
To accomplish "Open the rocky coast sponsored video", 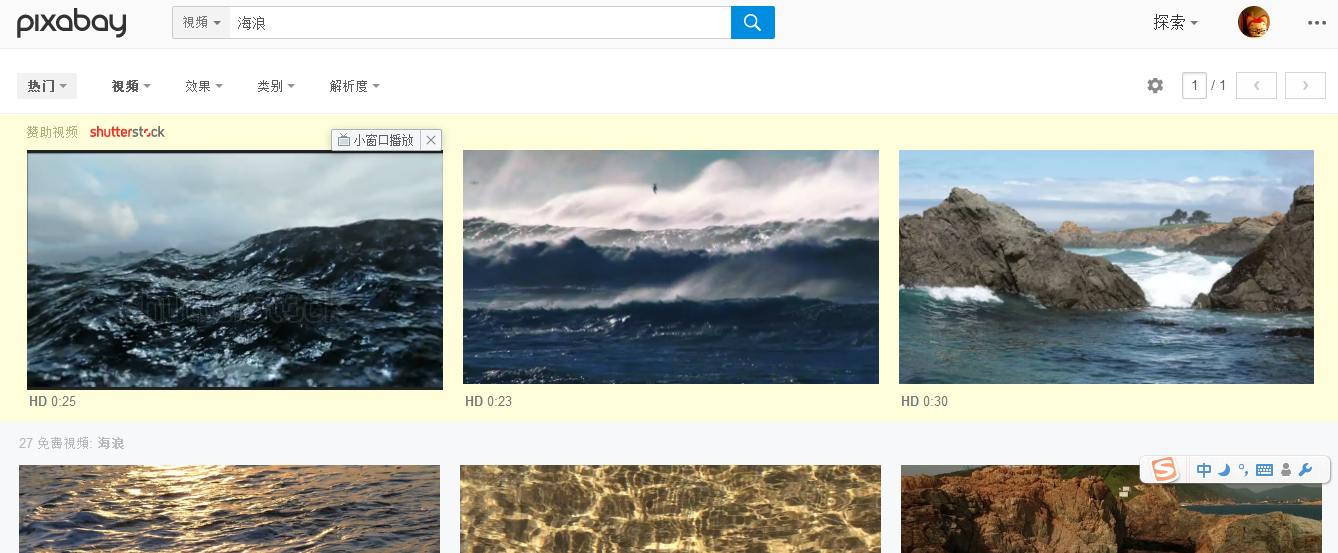I will pyautogui.click(x=1106, y=267).
